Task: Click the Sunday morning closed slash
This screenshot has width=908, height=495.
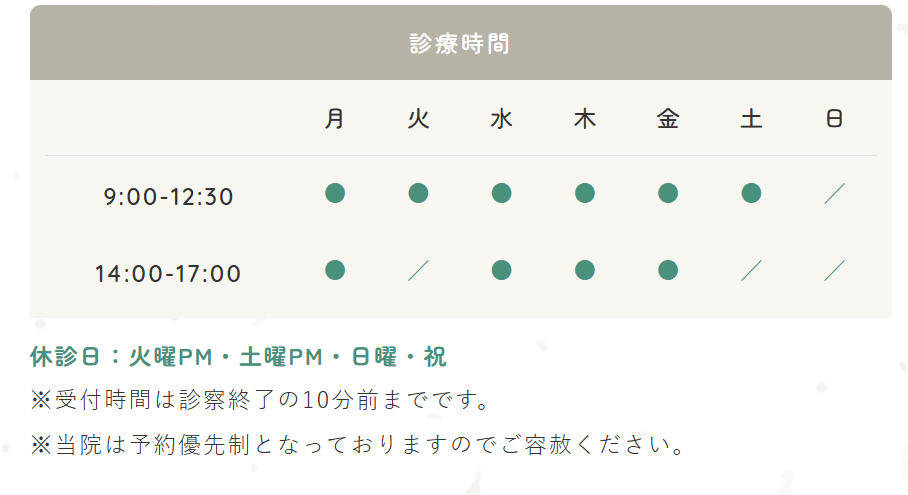Action: coord(835,194)
